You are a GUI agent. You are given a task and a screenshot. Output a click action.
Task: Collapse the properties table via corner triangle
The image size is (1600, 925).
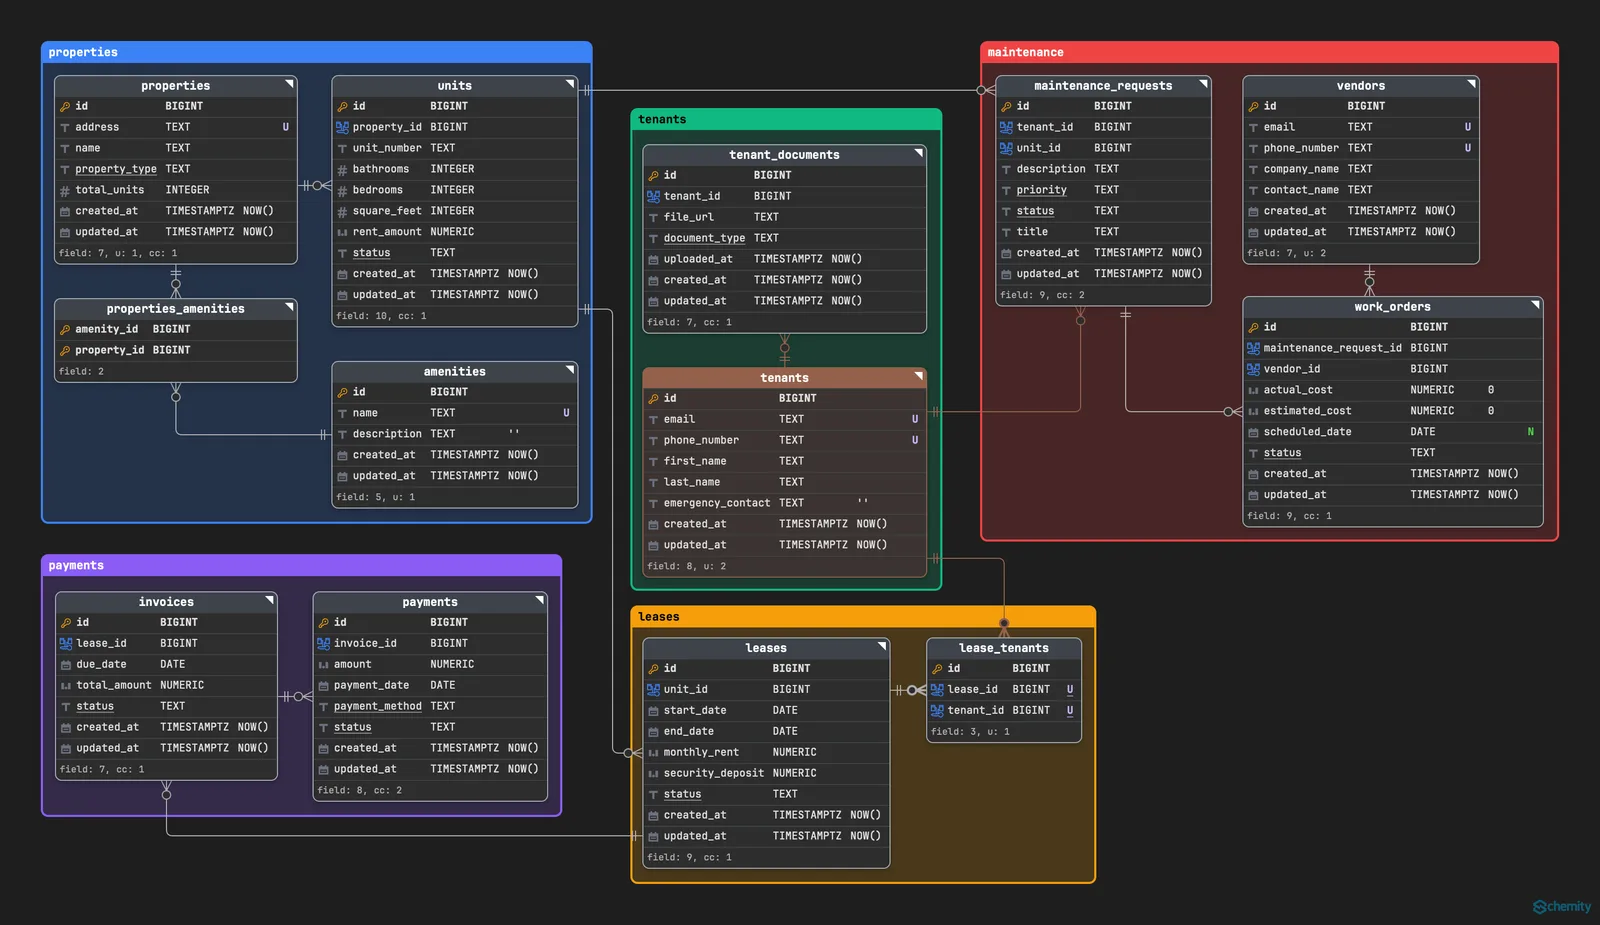(x=289, y=84)
